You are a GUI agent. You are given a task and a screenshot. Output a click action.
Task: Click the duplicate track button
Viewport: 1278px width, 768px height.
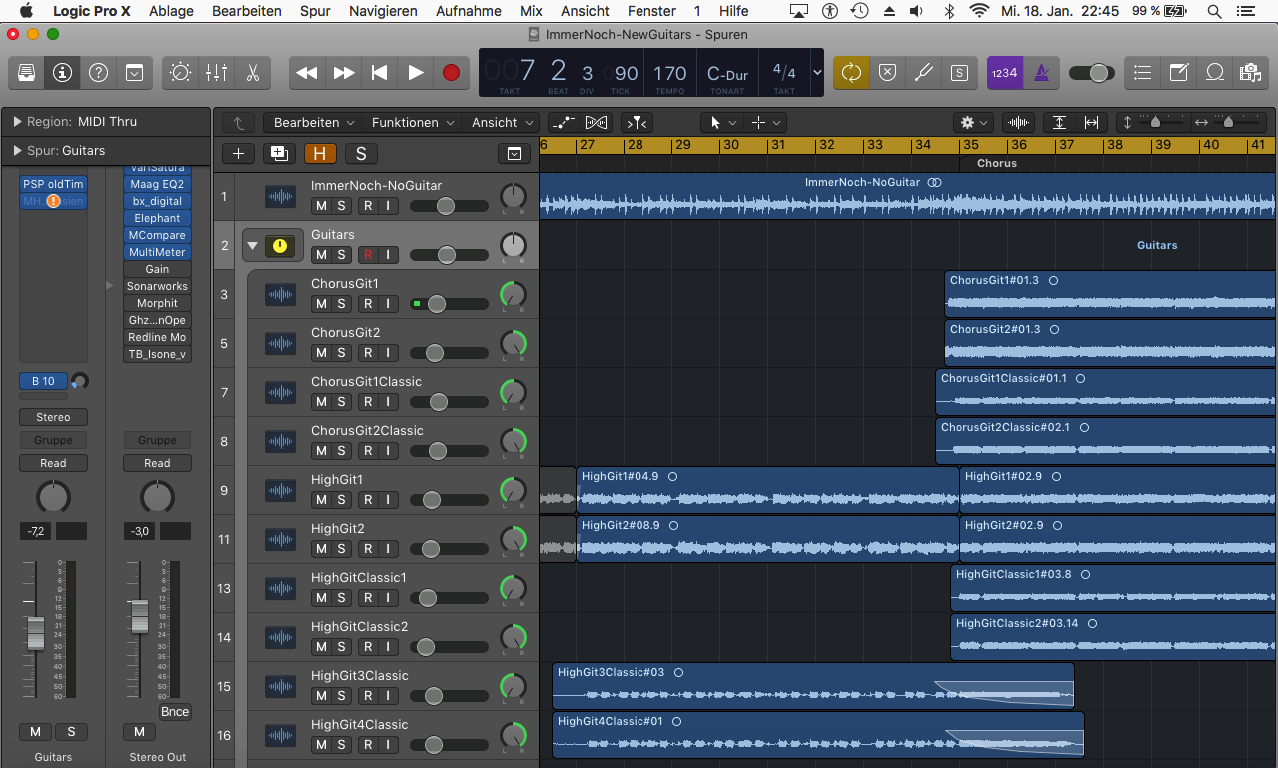point(277,153)
